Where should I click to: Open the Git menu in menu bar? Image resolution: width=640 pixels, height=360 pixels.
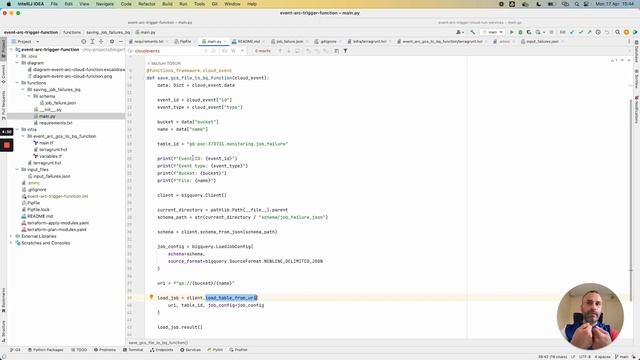pos(215,4)
